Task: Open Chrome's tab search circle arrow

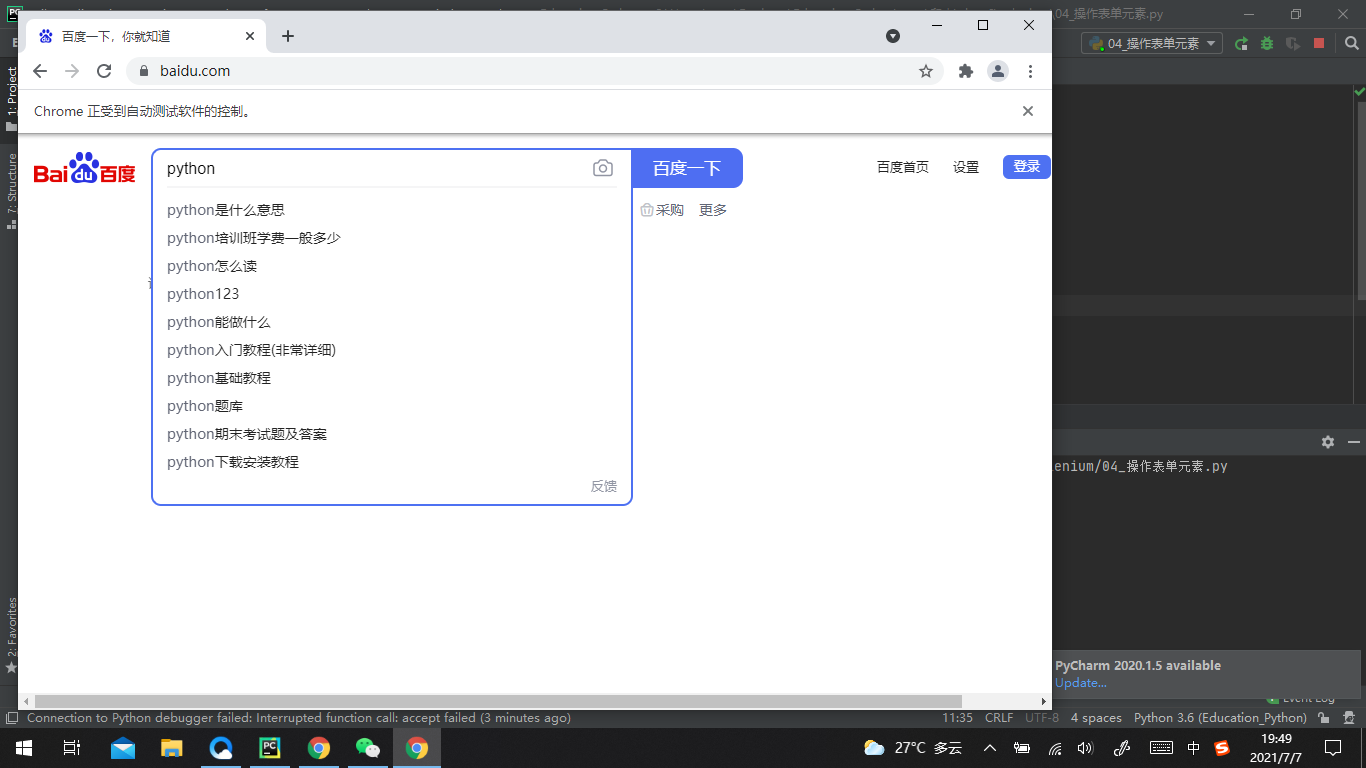Action: 892,35
